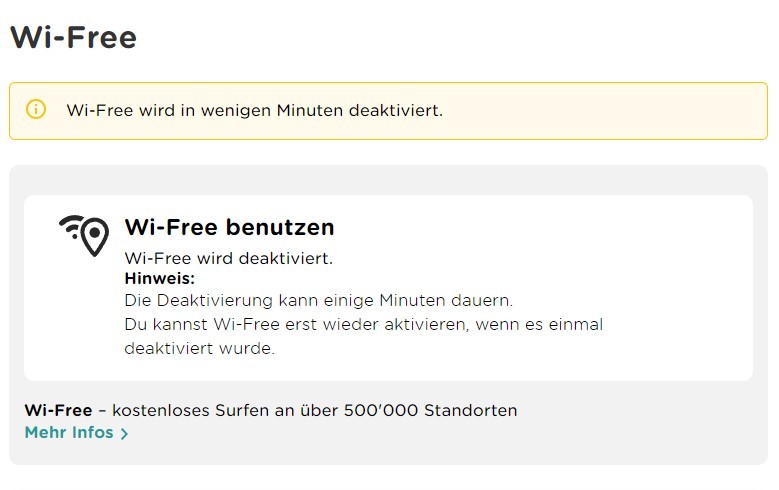Viewport: 779px width, 490px height.
Task: Click the 'Die Deaktivierung kann einige Minuten dauern' line
Action: [x=318, y=300]
